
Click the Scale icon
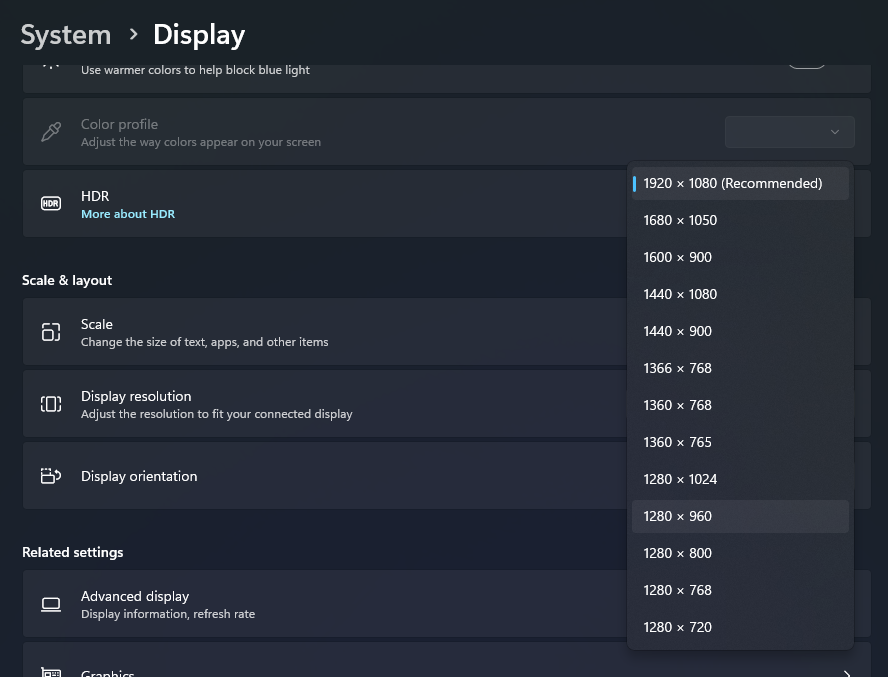coord(51,332)
